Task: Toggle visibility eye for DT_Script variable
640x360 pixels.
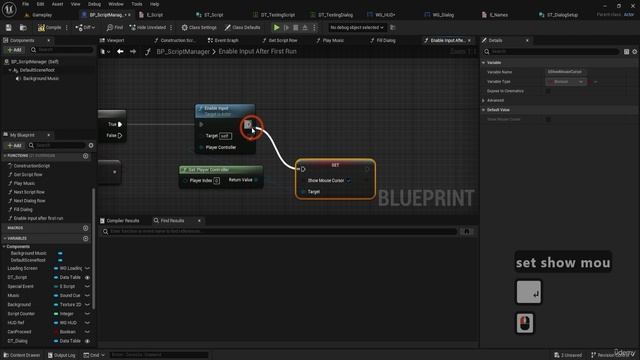Action: click(87, 278)
